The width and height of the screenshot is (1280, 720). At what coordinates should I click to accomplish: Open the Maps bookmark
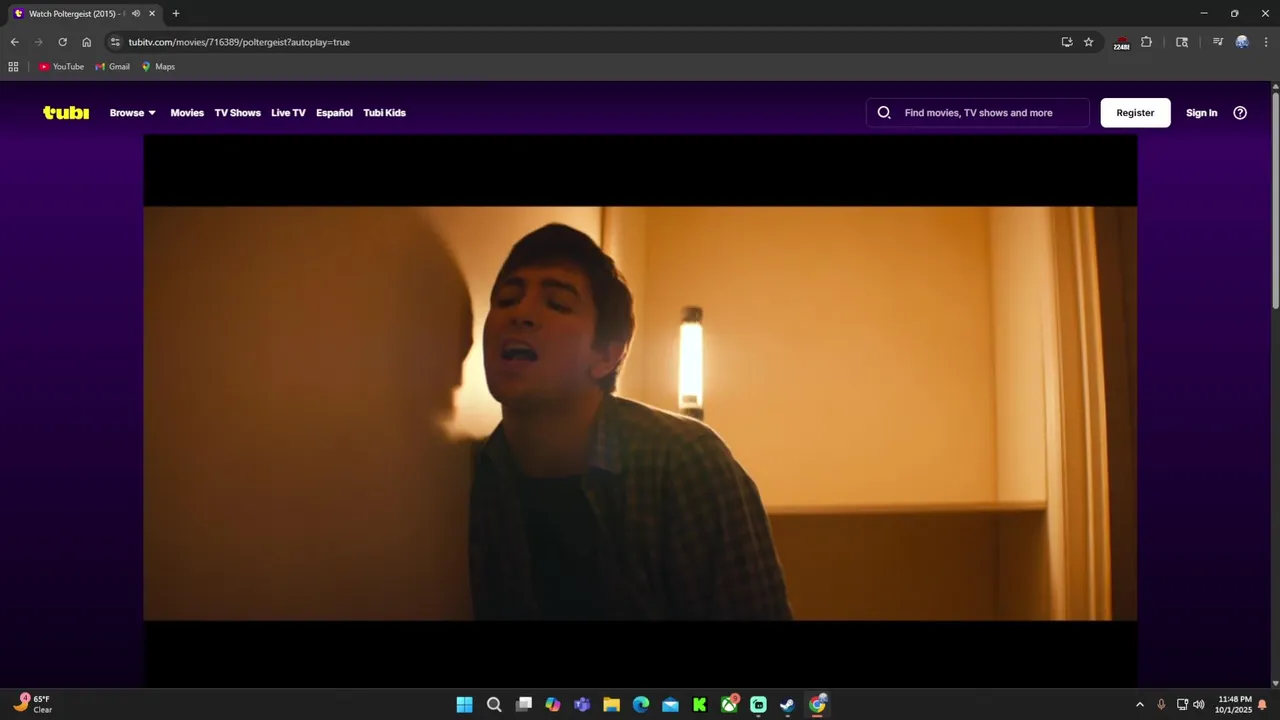tap(158, 67)
